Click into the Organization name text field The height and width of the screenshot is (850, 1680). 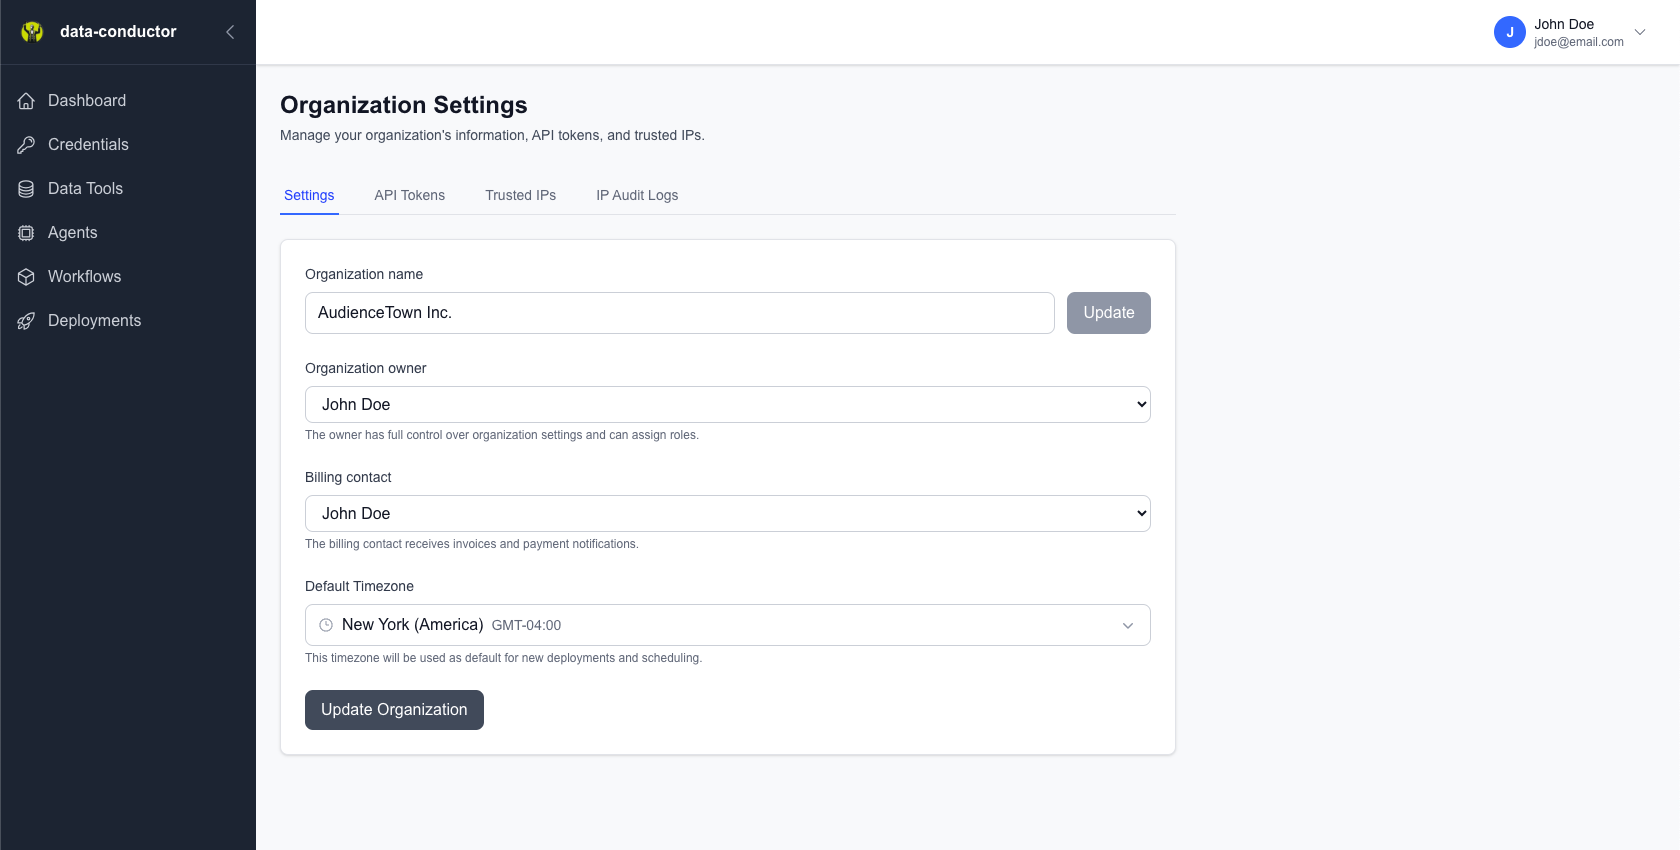(679, 313)
